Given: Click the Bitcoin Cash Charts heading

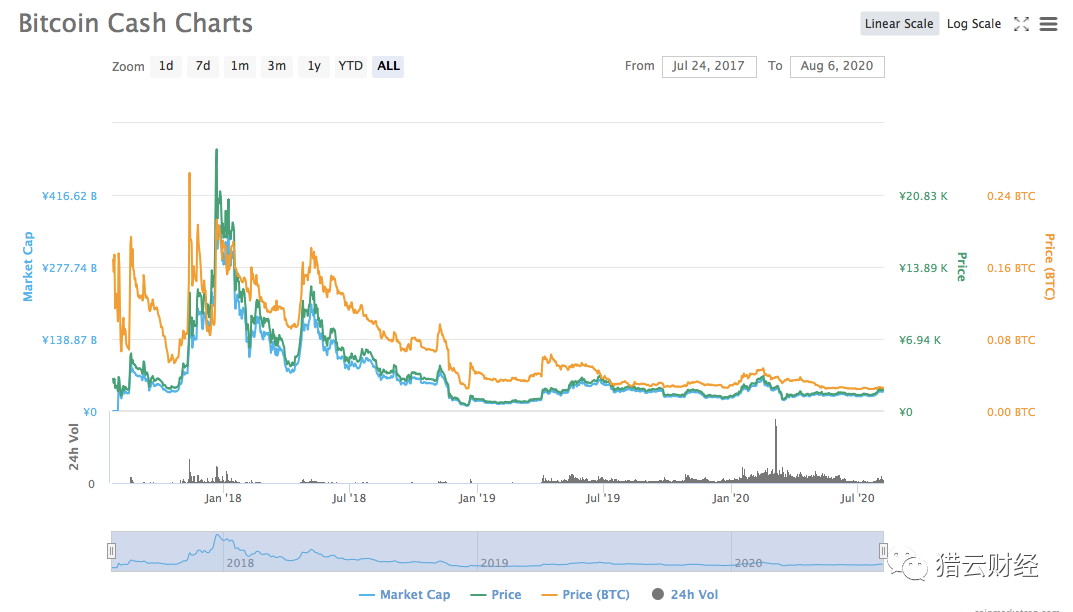Looking at the screenshot, I should [x=135, y=23].
